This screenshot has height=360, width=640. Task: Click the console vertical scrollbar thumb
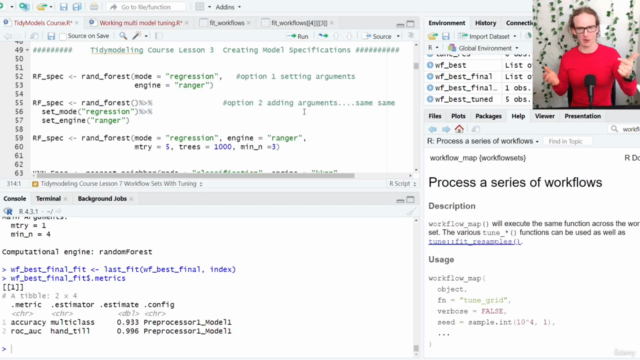(x=416, y=349)
